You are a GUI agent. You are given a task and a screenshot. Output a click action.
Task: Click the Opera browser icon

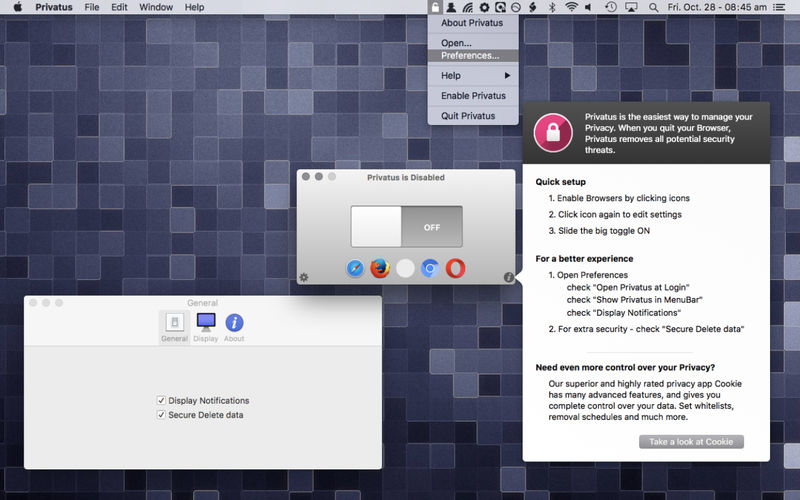pos(455,268)
